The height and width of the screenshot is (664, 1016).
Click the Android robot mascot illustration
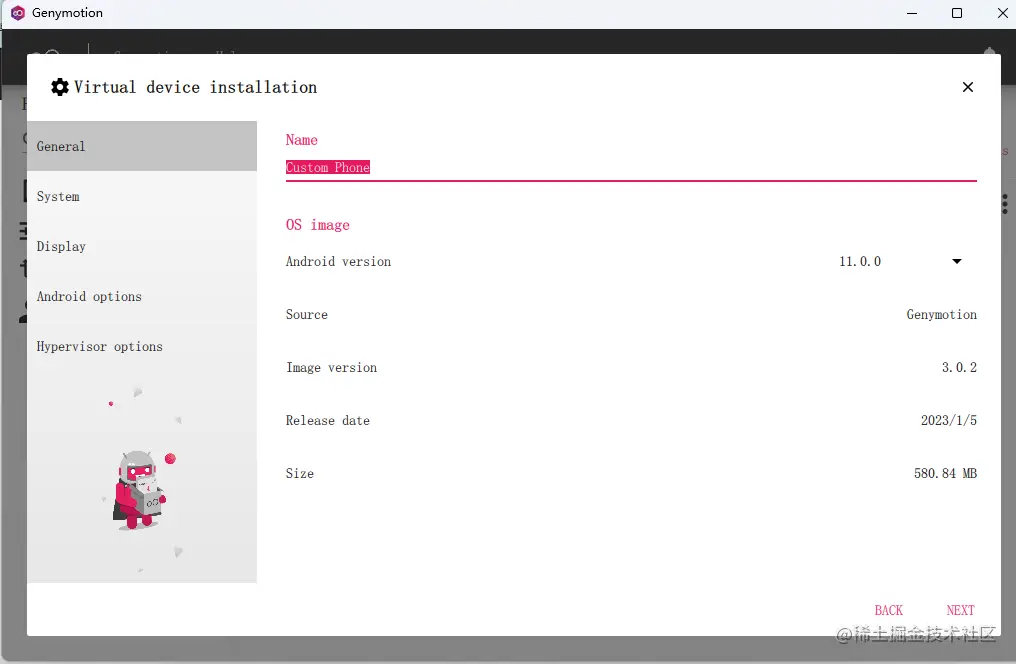[x=141, y=489]
